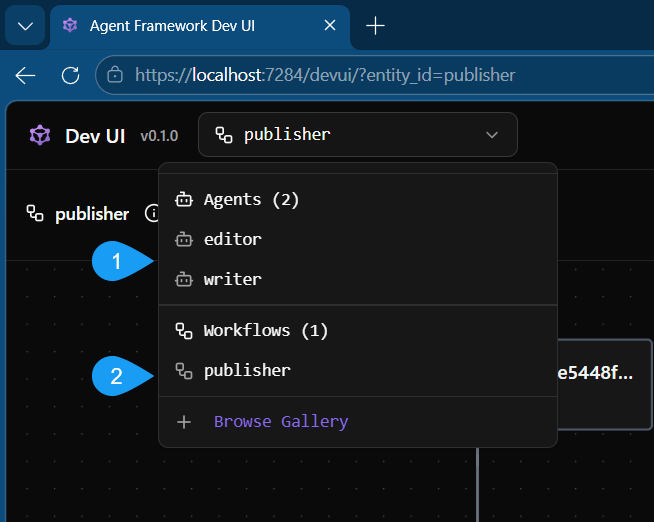The image size is (654, 522).
Task: Select the workflow node labeled e5448f...
Action: click(x=605, y=384)
